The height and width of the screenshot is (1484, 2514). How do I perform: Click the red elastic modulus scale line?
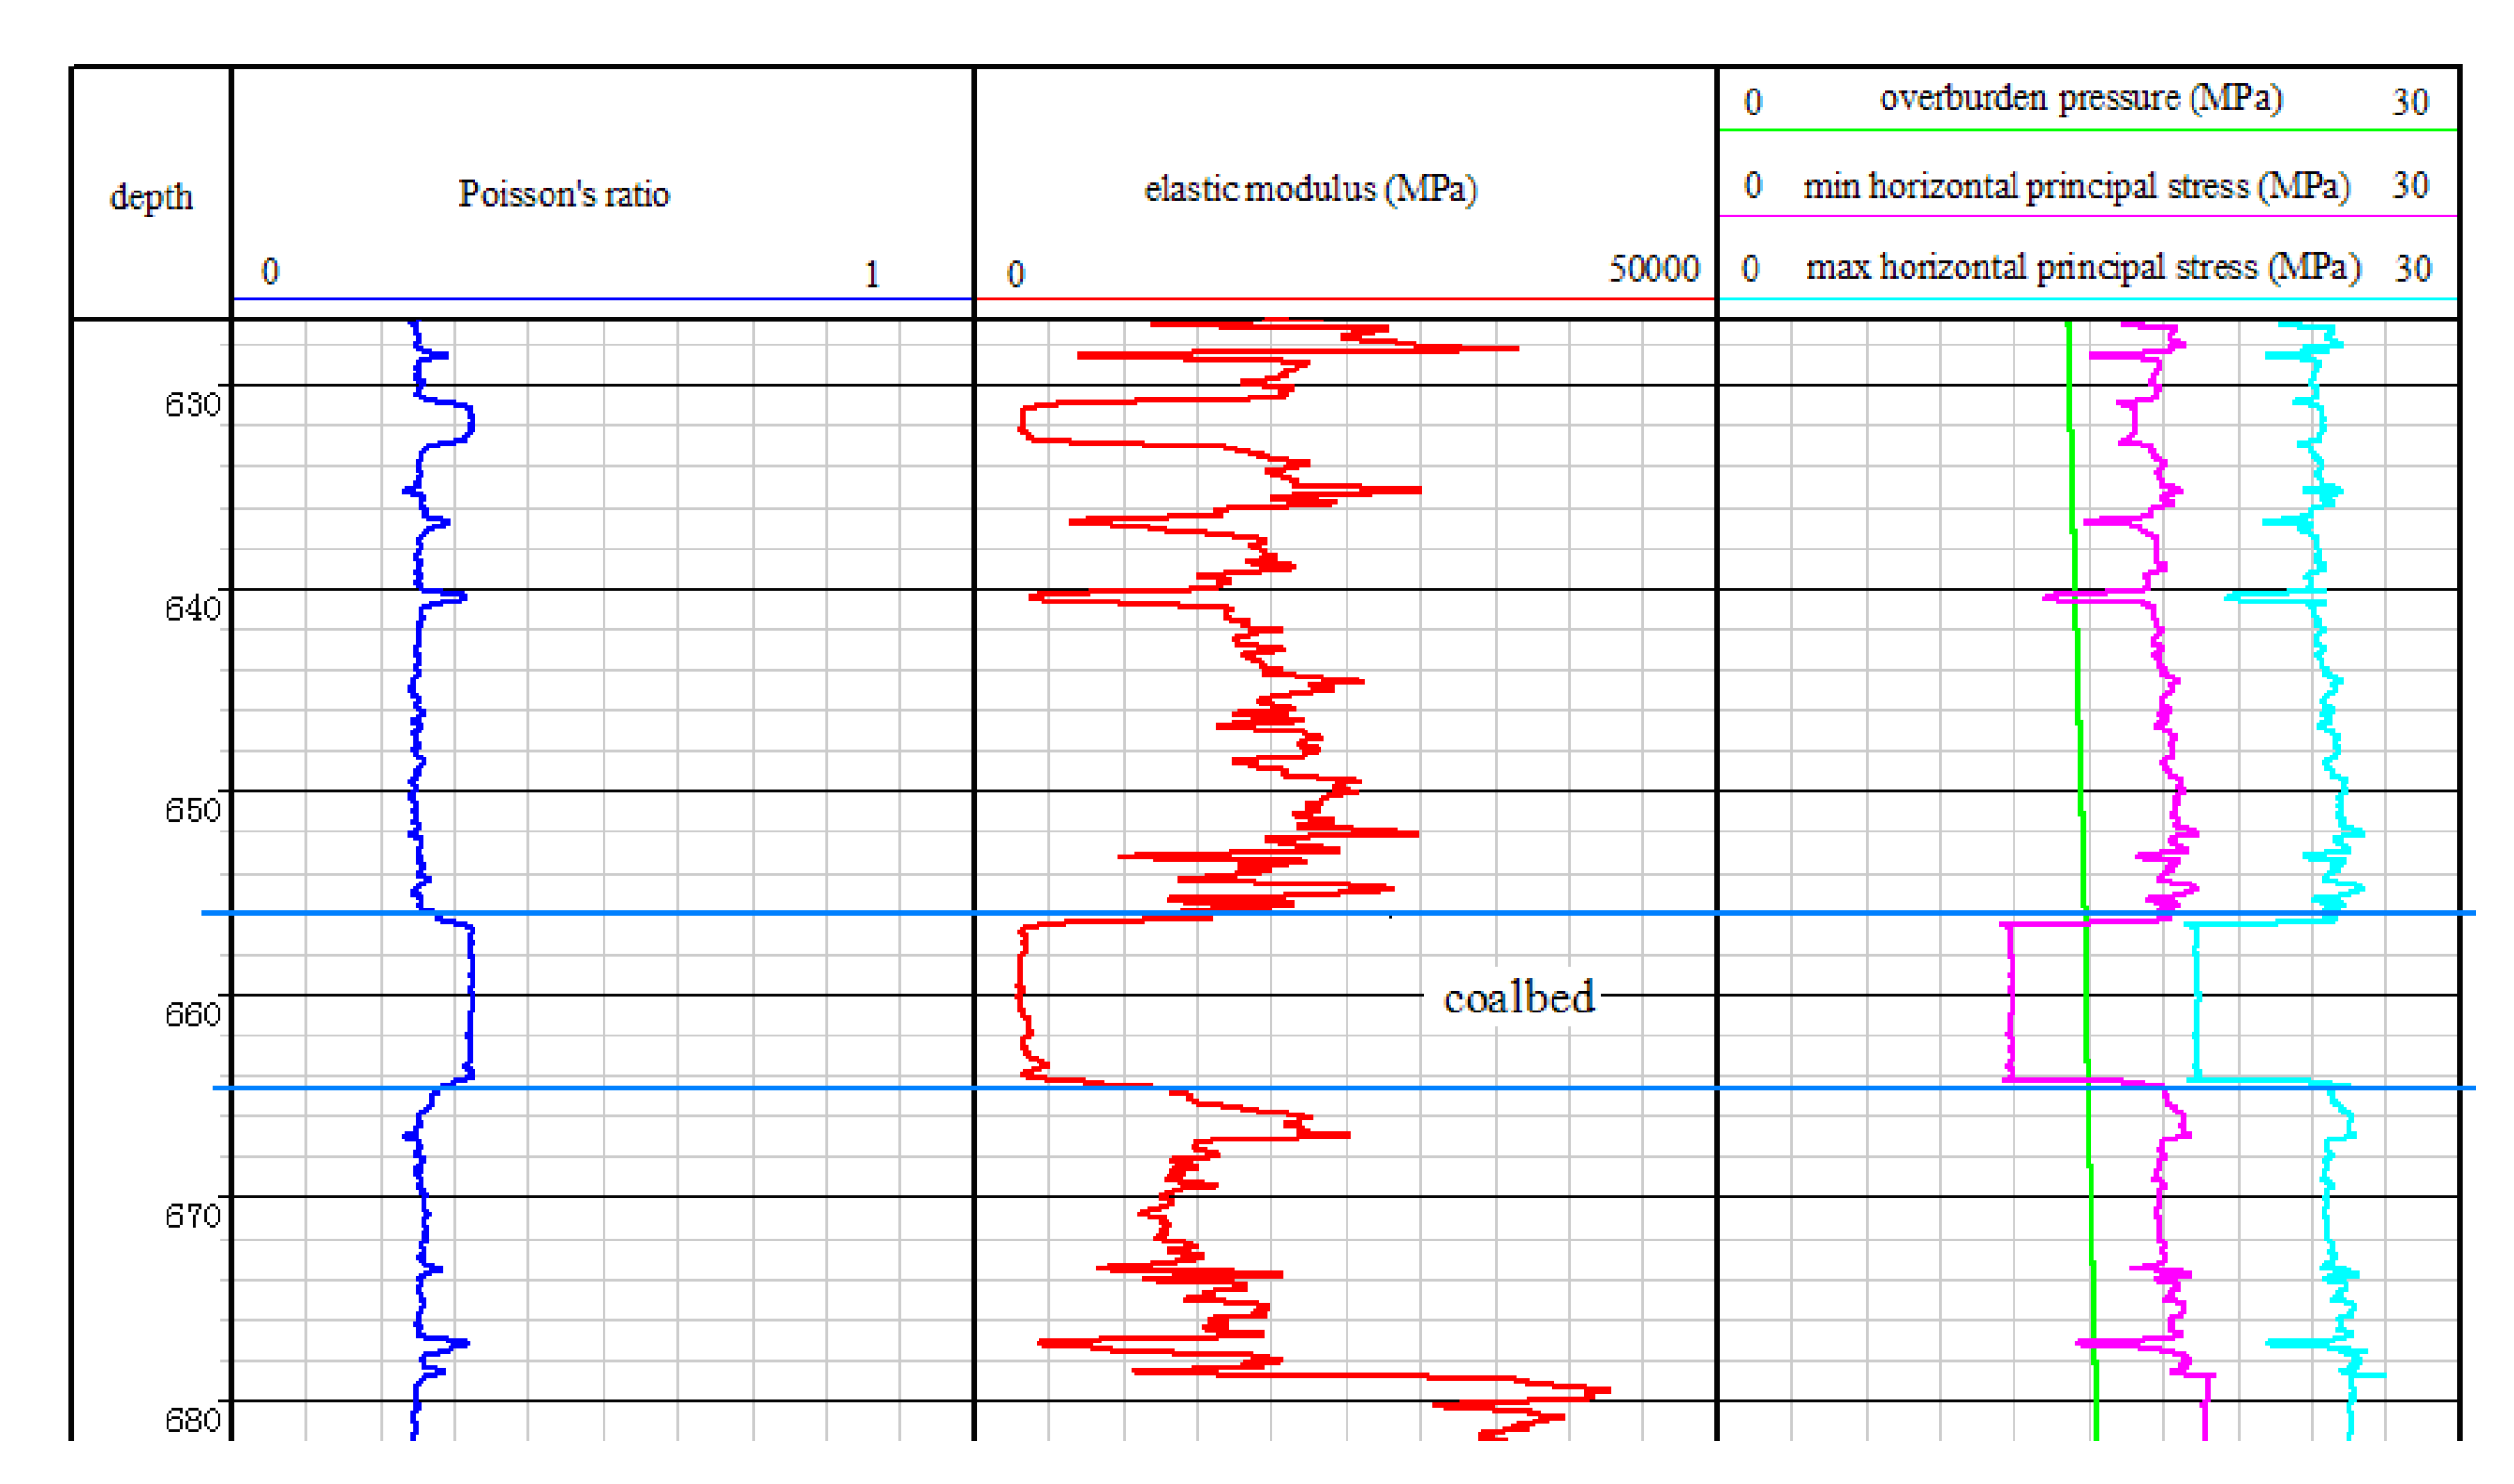1345,299
